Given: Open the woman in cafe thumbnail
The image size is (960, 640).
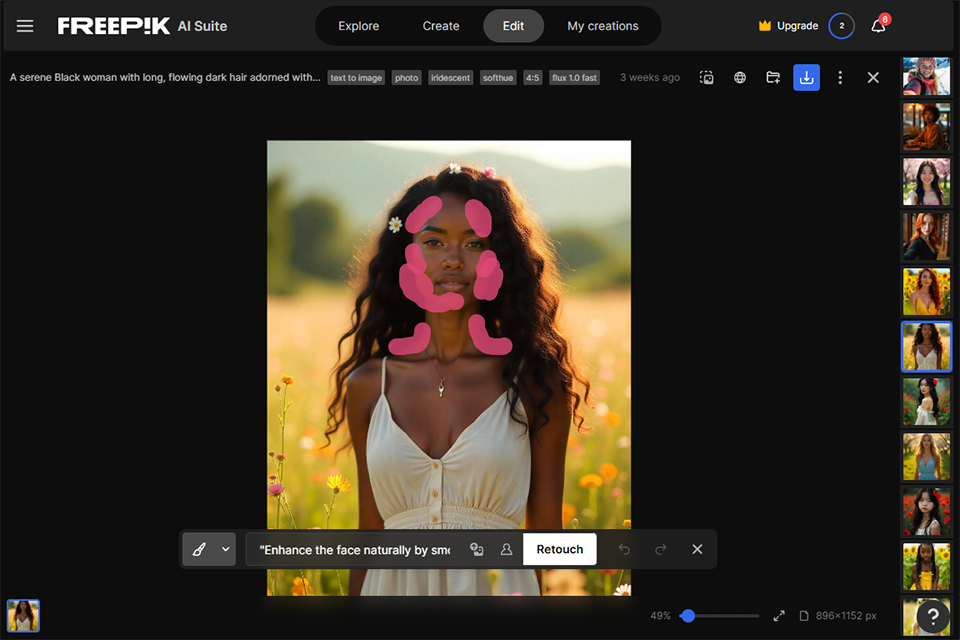Looking at the screenshot, I should pos(926,127).
